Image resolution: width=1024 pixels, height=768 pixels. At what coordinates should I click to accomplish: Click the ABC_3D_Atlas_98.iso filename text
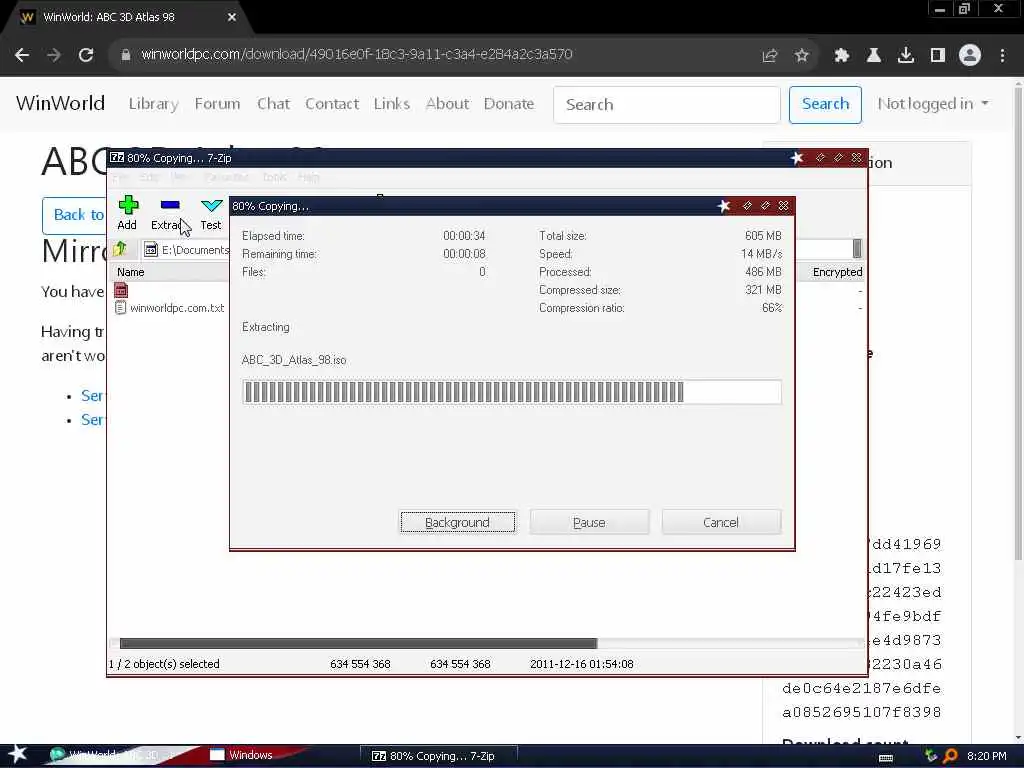pos(294,360)
